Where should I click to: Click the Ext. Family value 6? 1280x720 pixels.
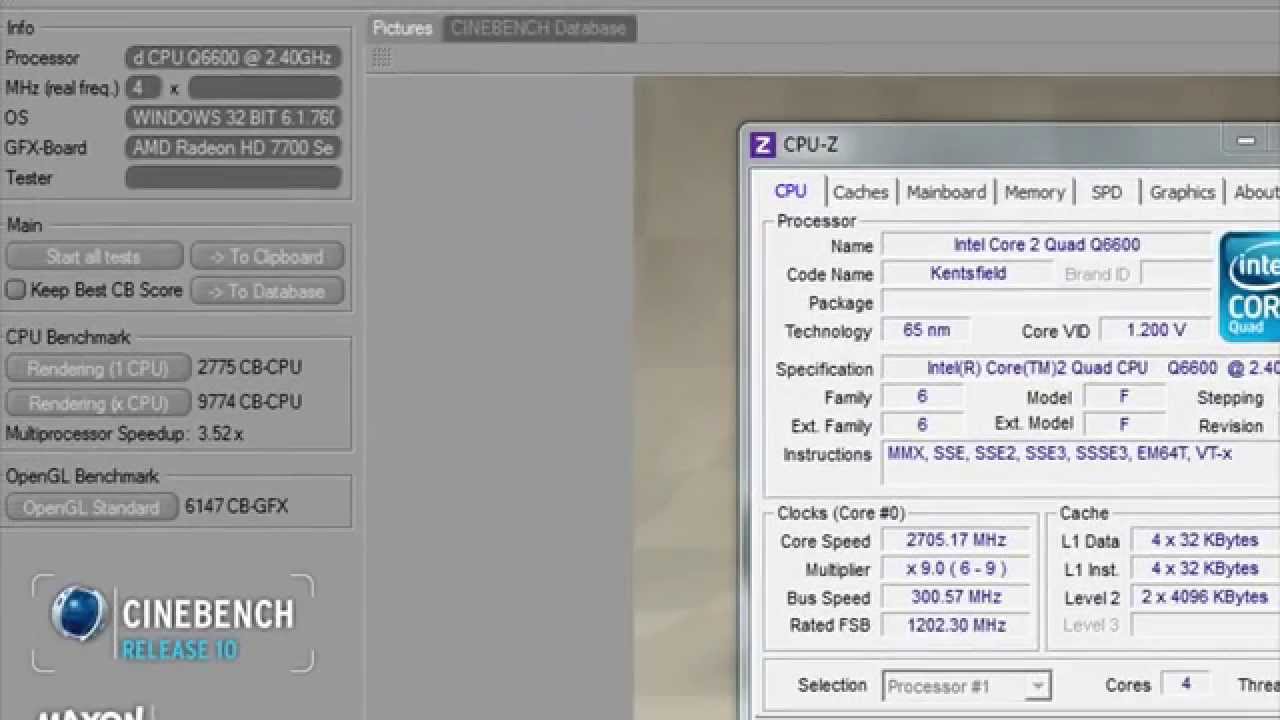(x=922, y=424)
